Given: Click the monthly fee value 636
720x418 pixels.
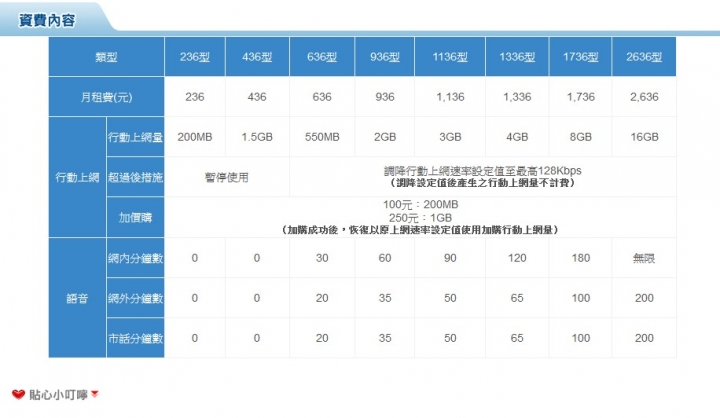Looking at the screenshot, I should click(x=322, y=97).
